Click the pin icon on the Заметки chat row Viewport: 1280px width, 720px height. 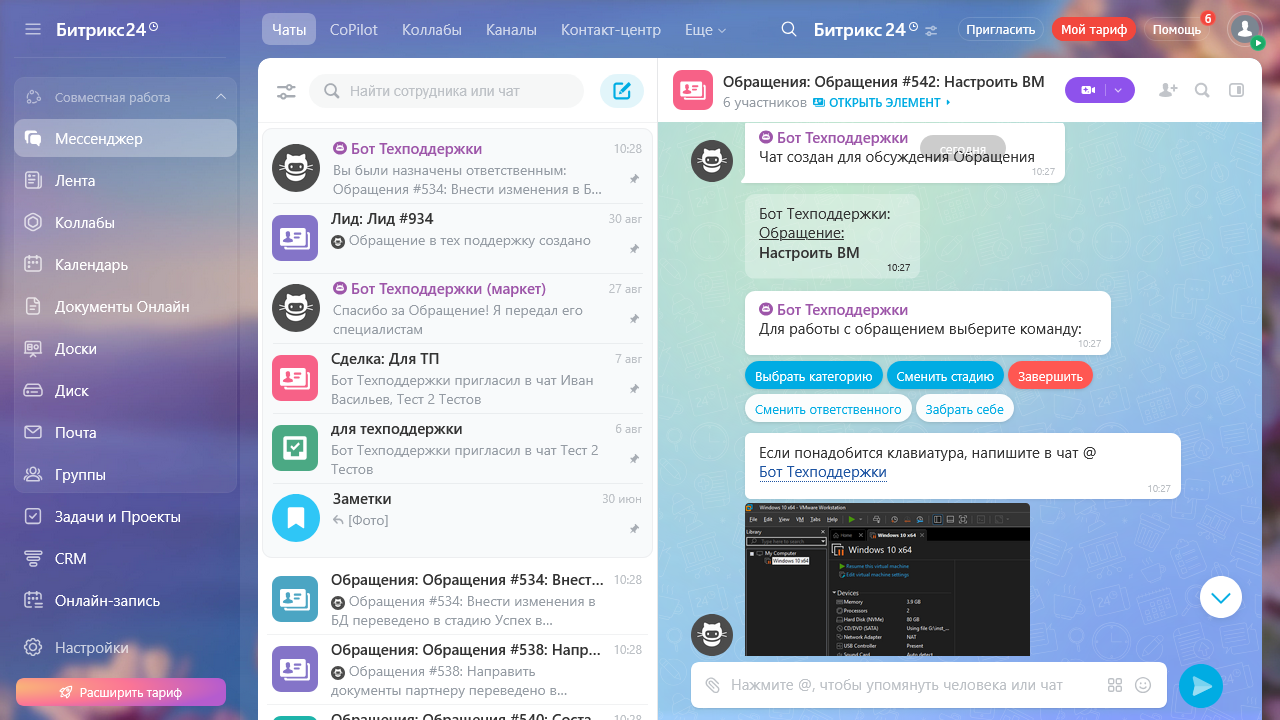[x=634, y=528]
